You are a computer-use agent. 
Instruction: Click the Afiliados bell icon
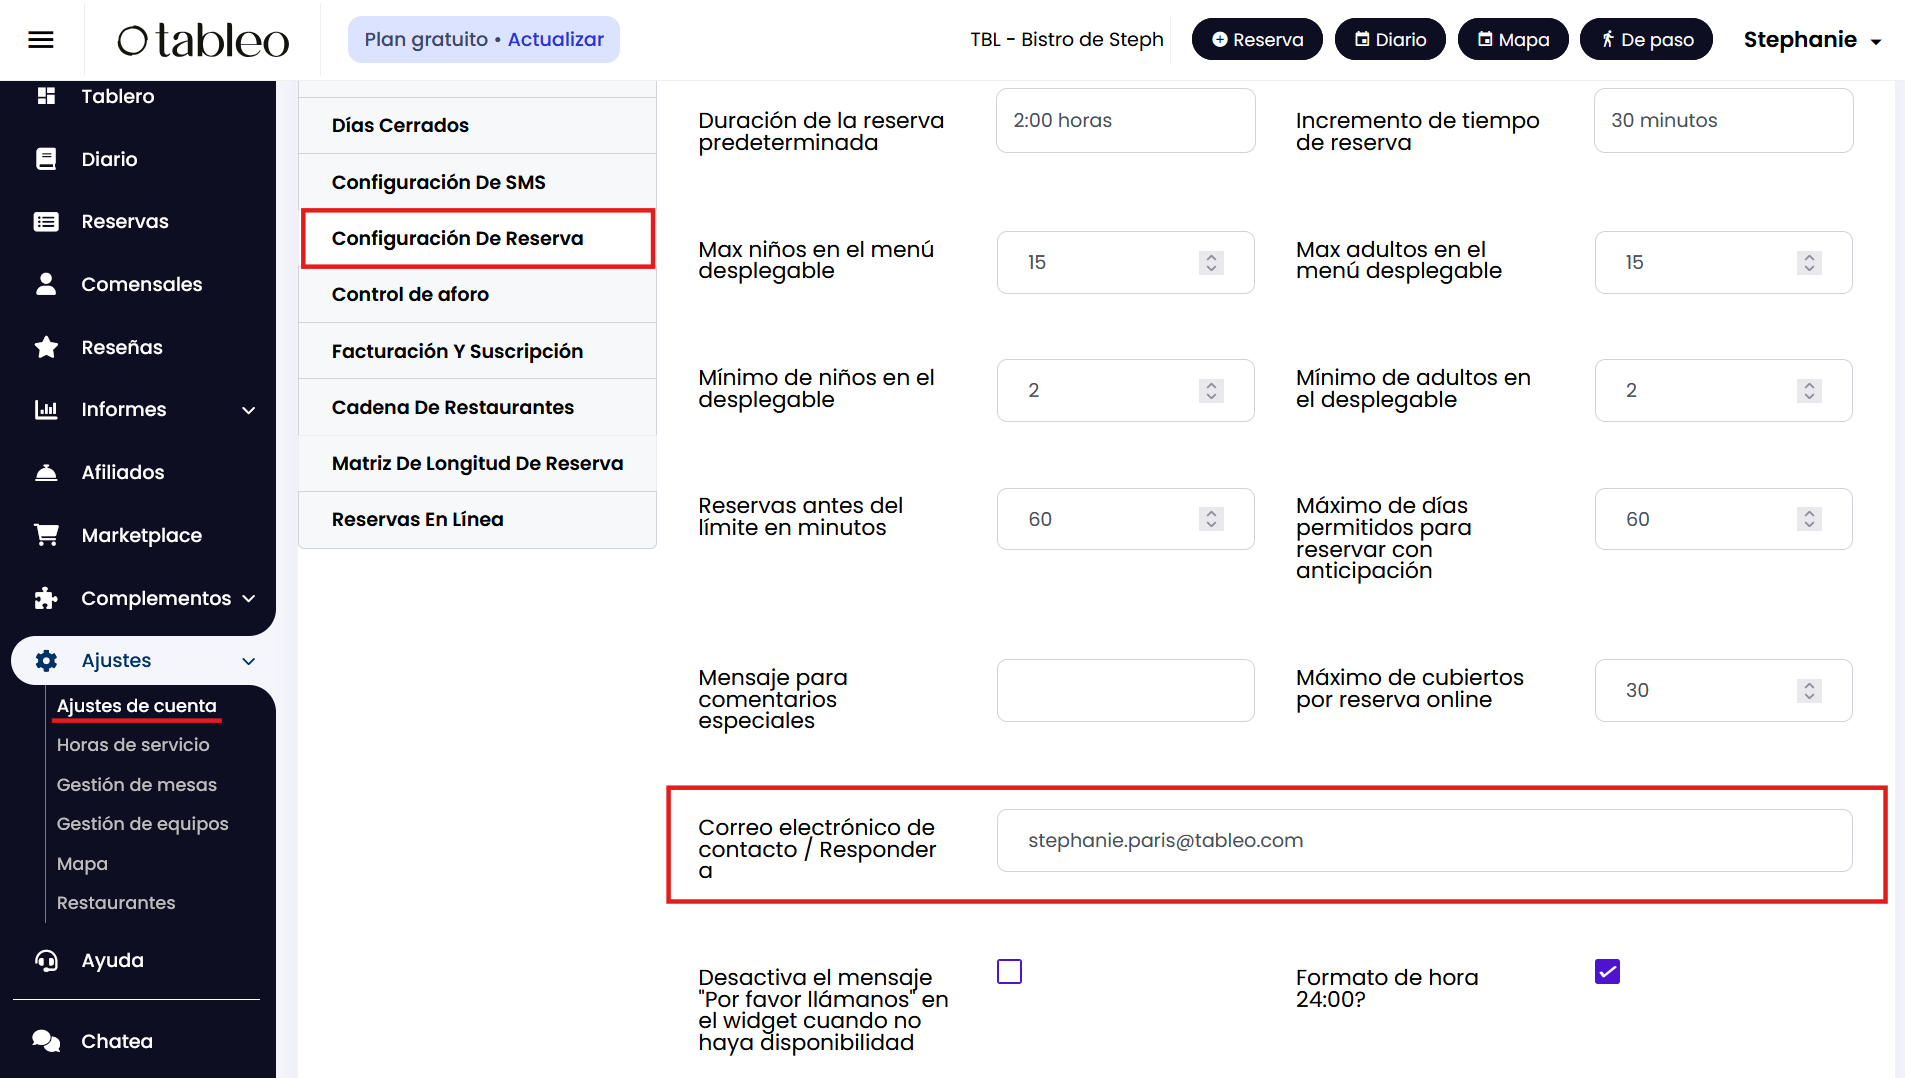[x=46, y=472]
